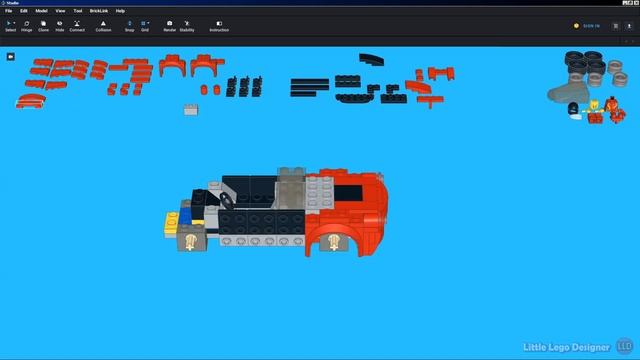Click the SIGN IN link
The image size is (640, 360).
(591, 26)
